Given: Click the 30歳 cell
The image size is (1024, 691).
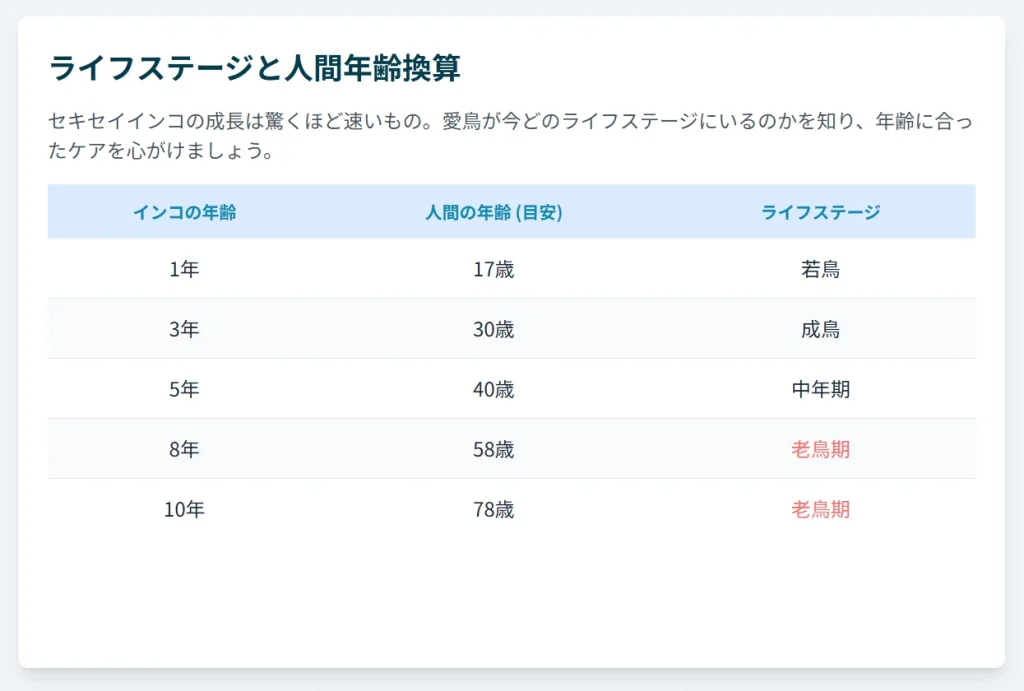Looking at the screenshot, I should 494,329.
